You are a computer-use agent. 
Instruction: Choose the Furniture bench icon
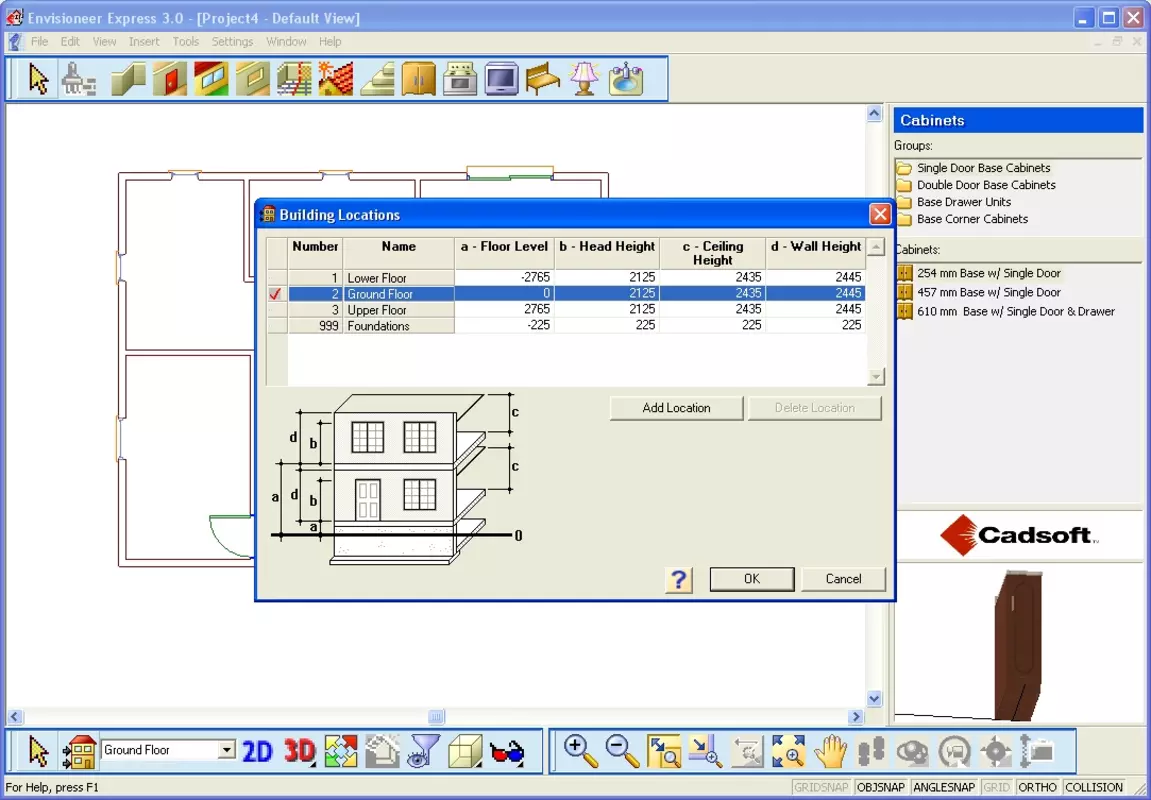click(542, 79)
